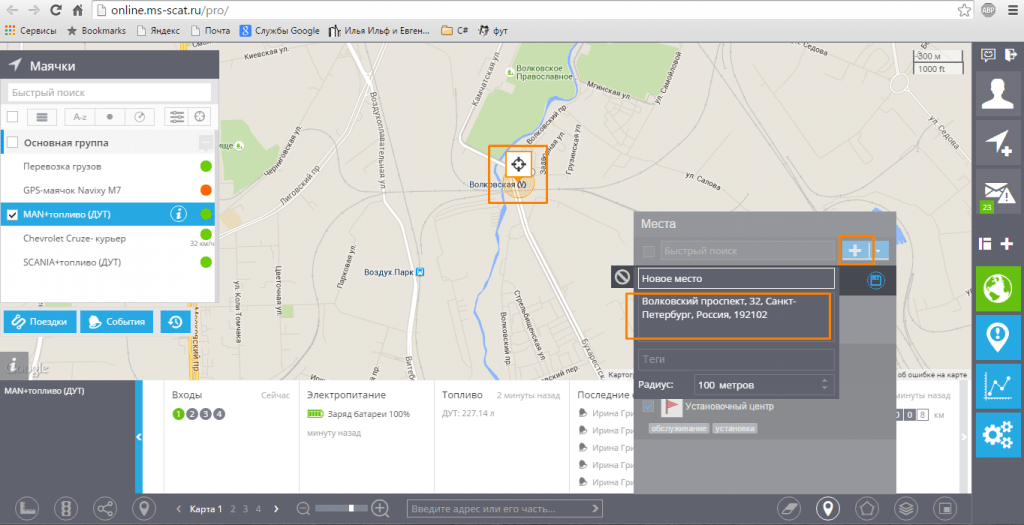Click the minimap window icon
This screenshot has height=525, width=1024.
(x=945, y=508)
